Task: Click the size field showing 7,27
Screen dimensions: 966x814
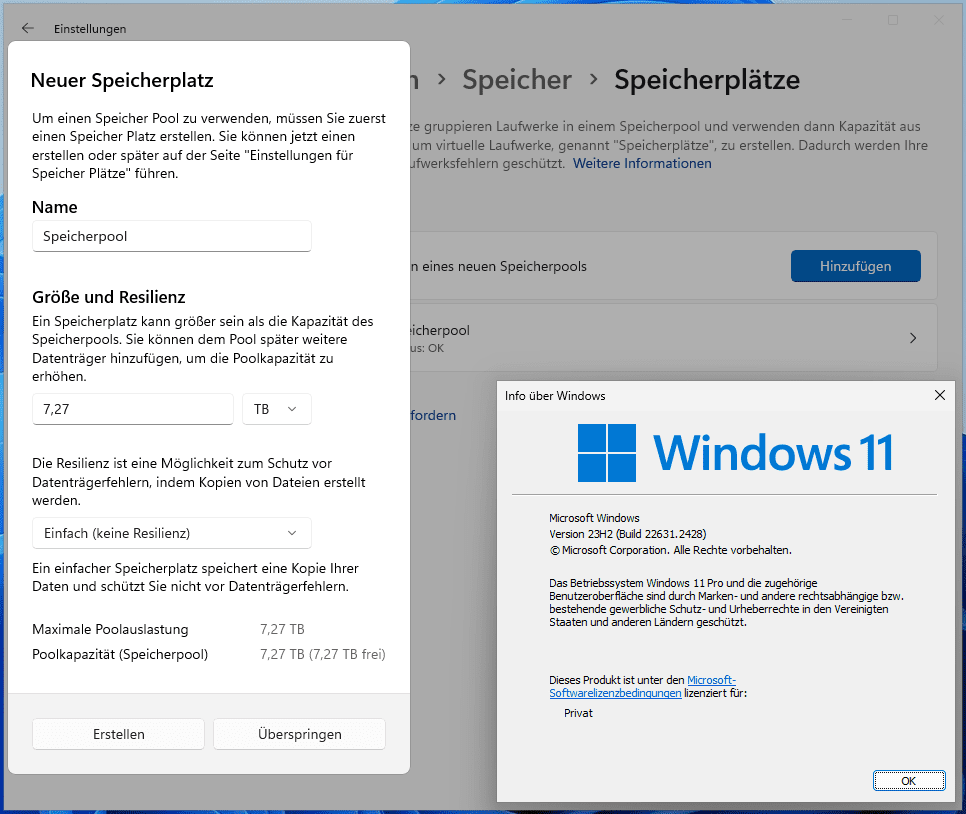Action: tap(132, 409)
